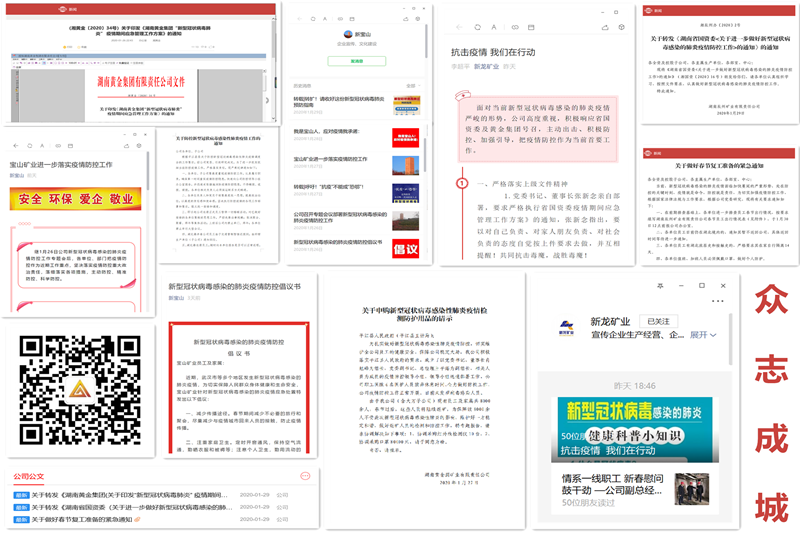
Task: Change font size in 抗击疫情 article window
Action: [494, 27]
